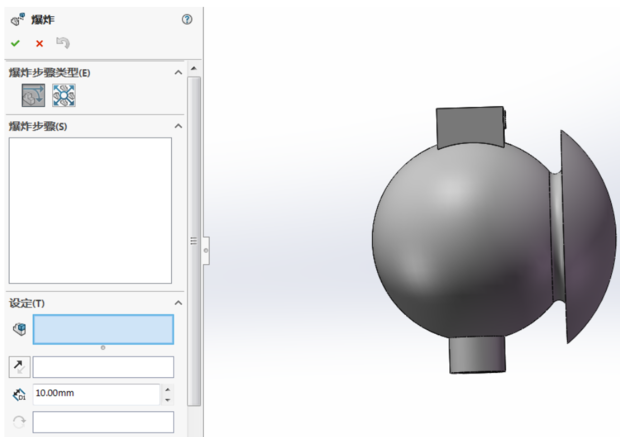Select the dome cap part on right
Screen dimensions: 620x437
pos(587,237)
